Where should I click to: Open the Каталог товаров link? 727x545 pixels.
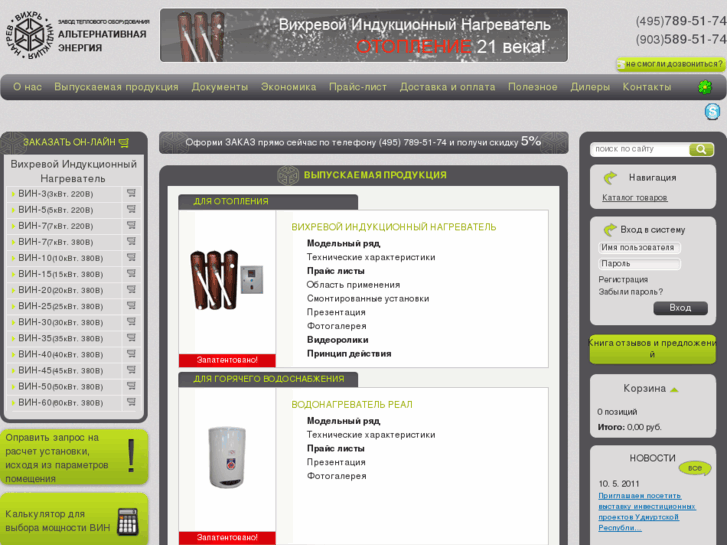tap(634, 198)
